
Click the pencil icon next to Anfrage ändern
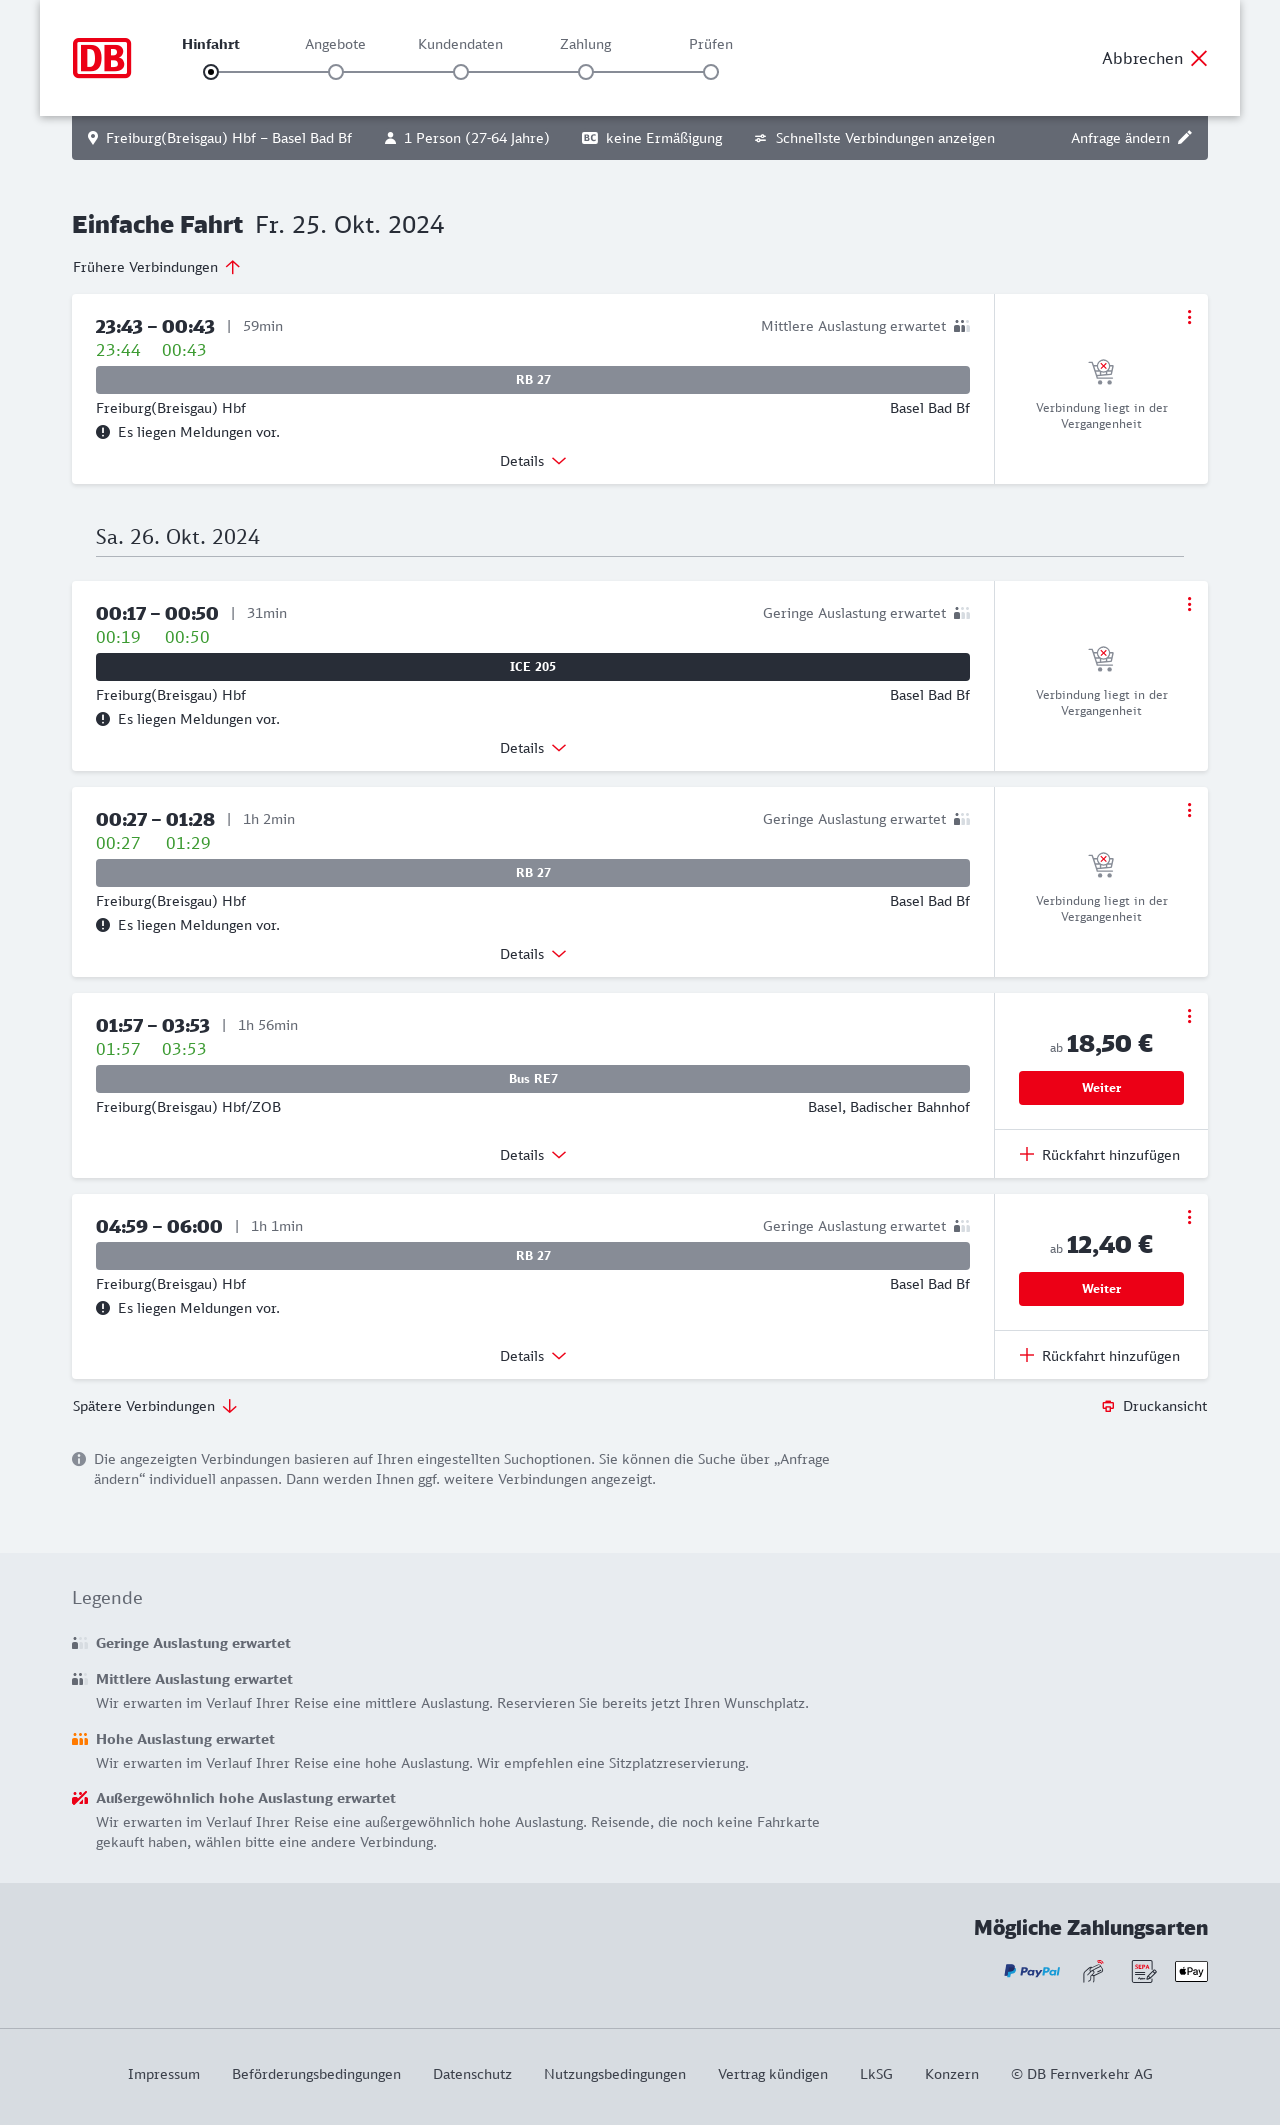(1185, 138)
